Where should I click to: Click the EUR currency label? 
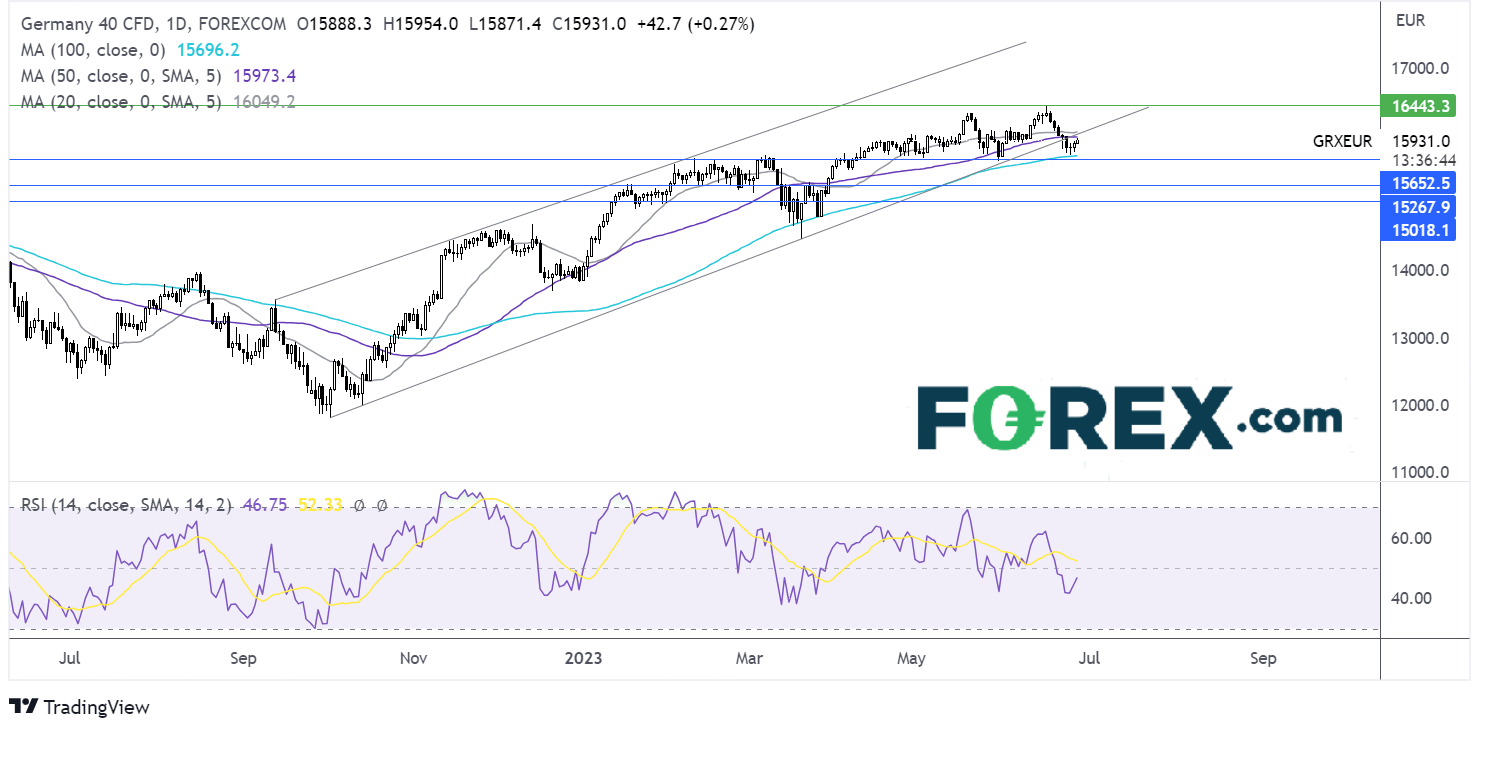coord(1411,20)
